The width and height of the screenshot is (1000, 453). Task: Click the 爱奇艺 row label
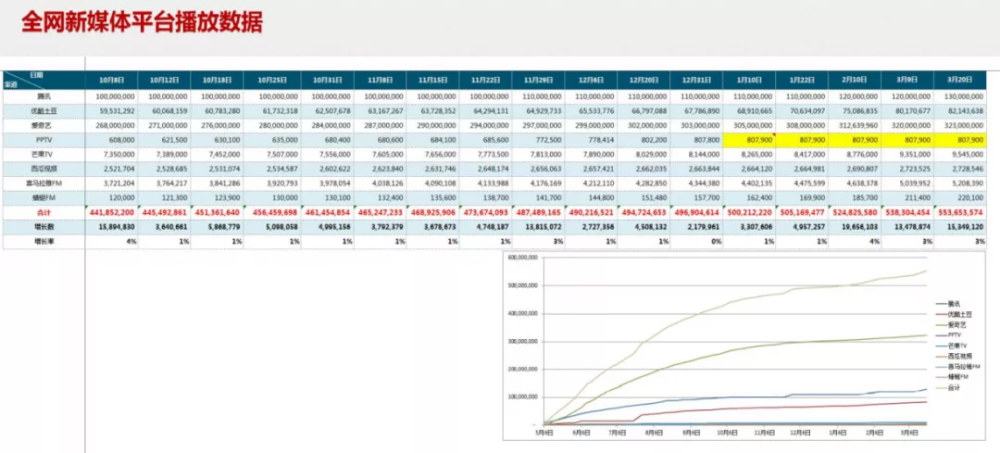point(43,126)
